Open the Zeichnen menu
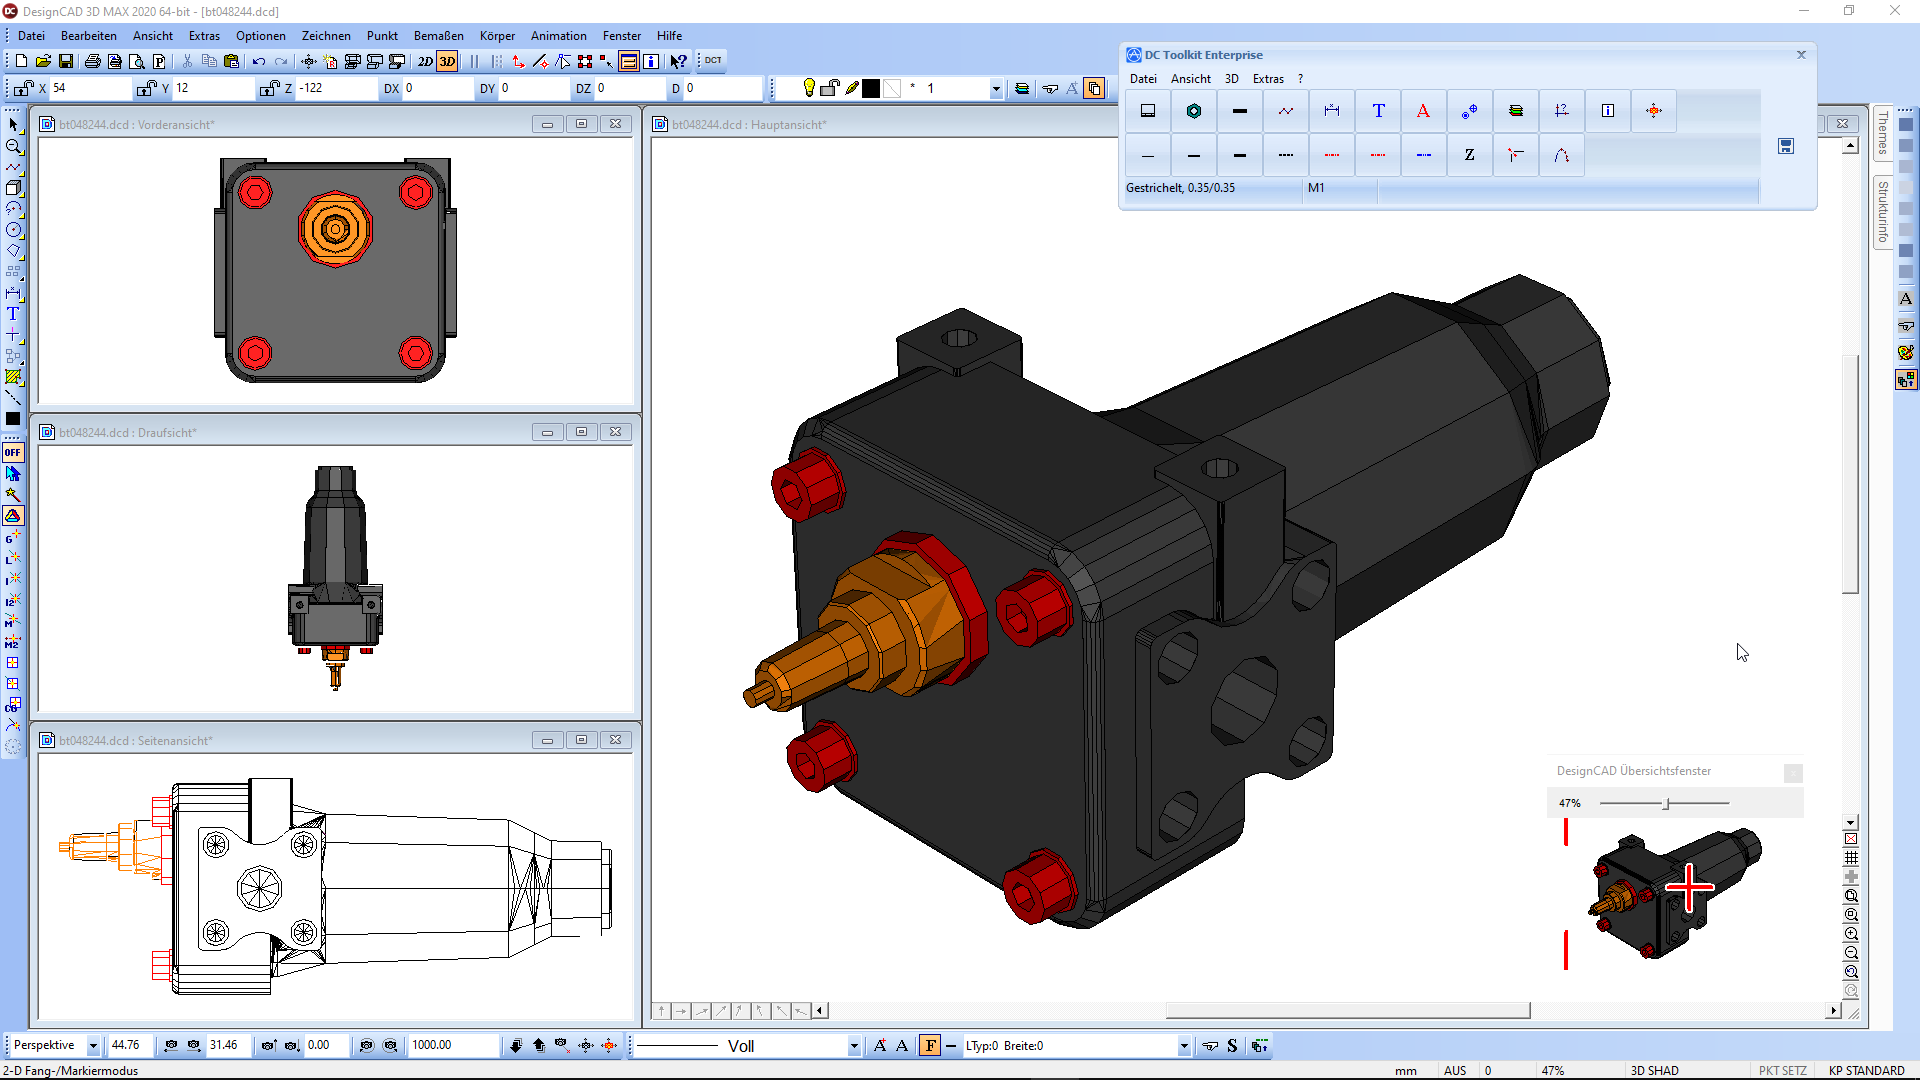The image size is (1920, 1080). [x=326, y=35]
